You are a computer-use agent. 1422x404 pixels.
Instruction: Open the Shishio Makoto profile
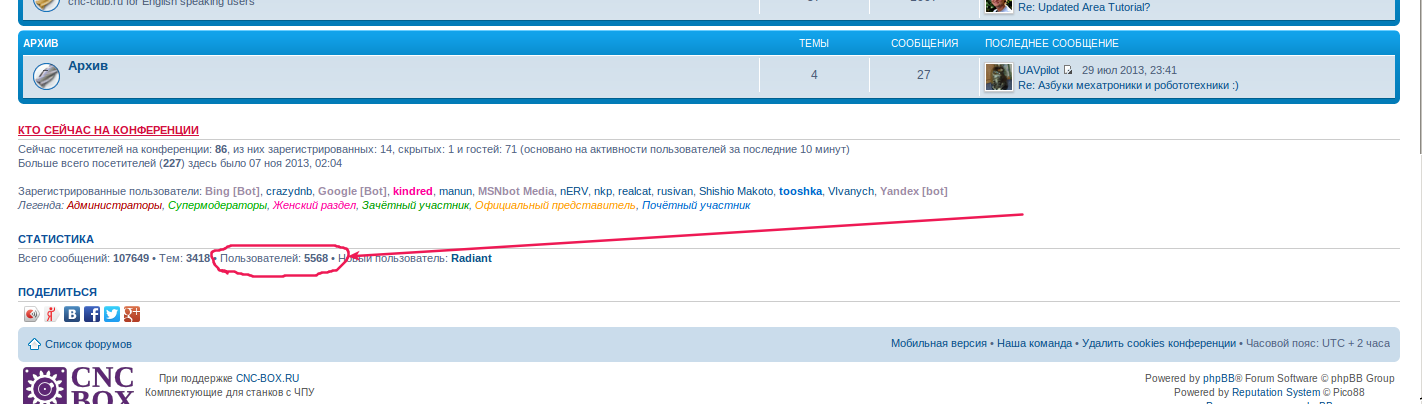(736, 191)
